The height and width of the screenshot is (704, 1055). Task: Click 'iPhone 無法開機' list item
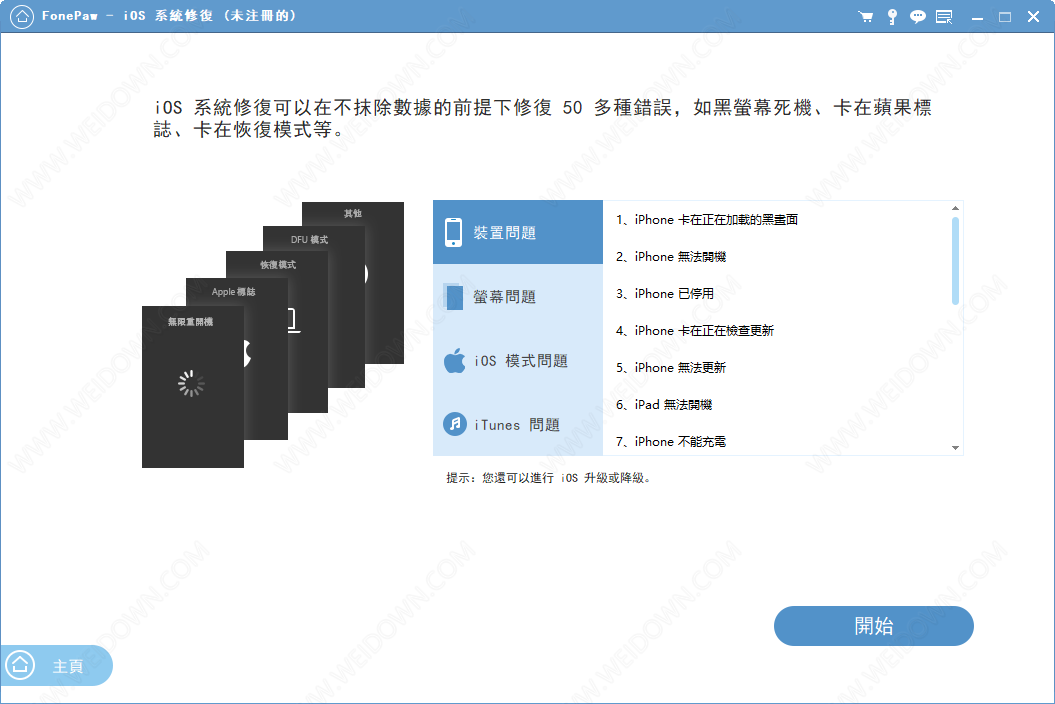671,256
